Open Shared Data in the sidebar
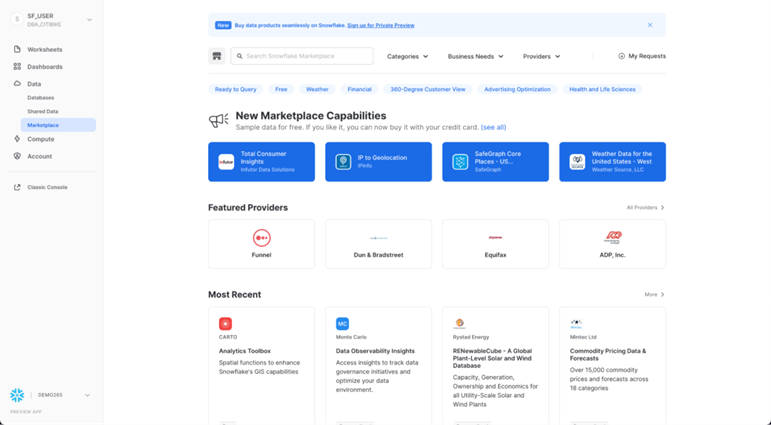 click(x=43, y=111)
